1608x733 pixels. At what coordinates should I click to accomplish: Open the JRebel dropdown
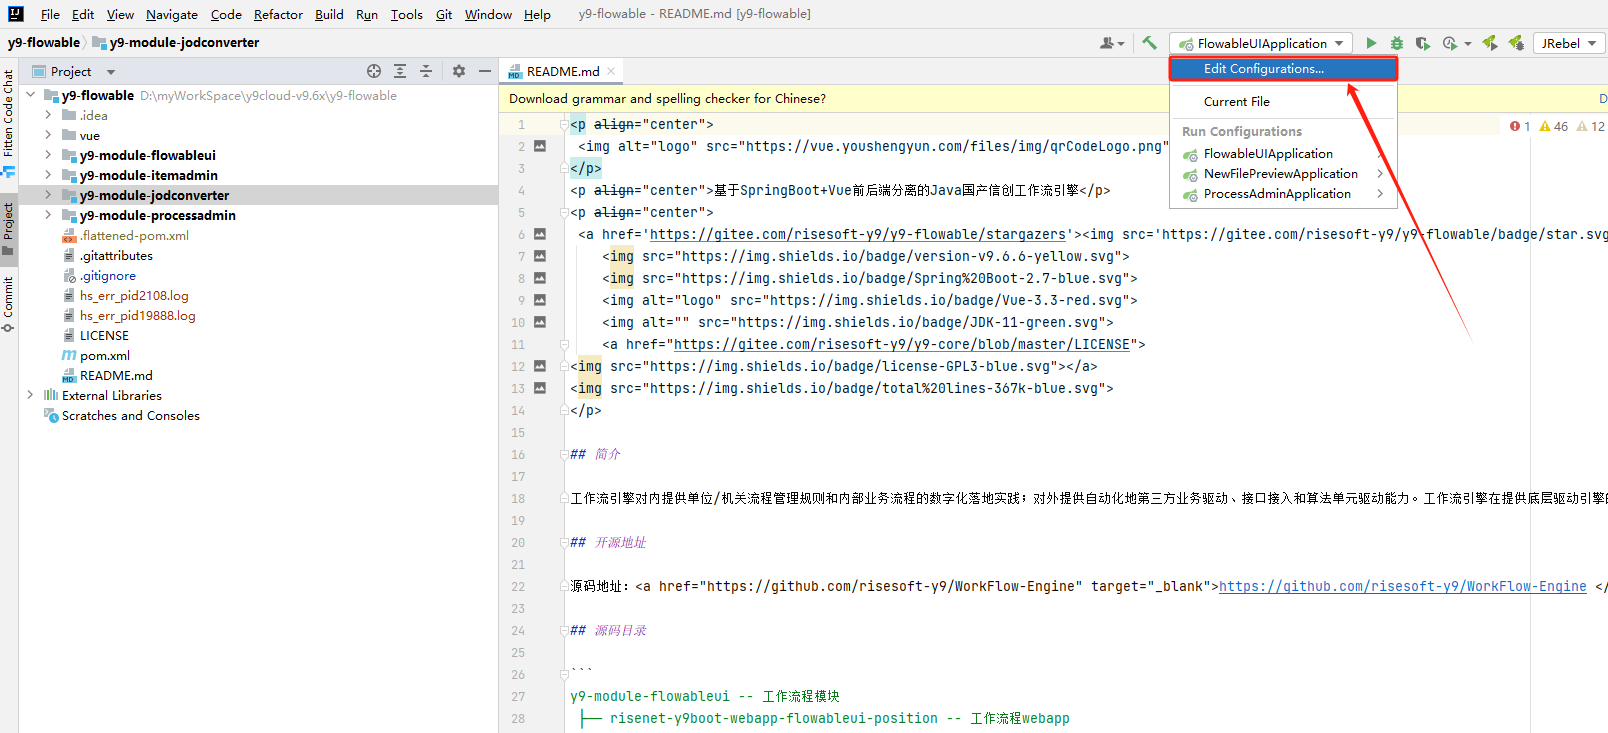click(x=1568, y=43)
